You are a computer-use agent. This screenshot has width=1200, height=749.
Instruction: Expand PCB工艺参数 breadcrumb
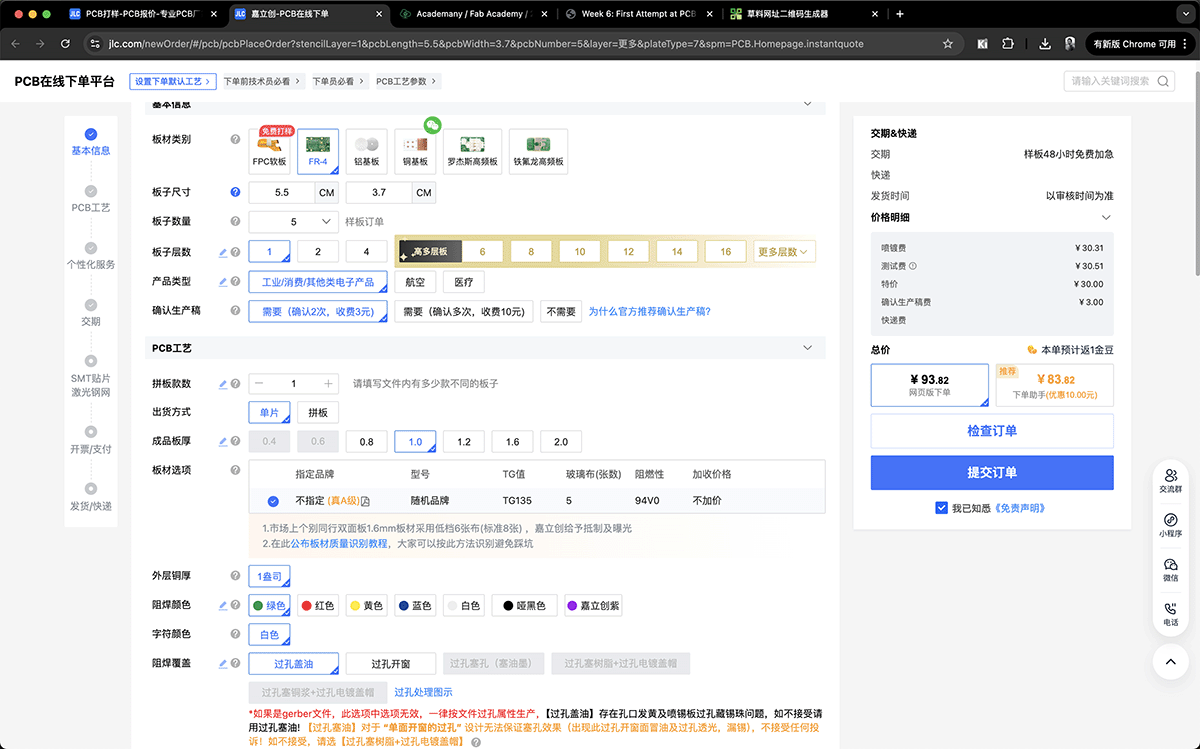[406, 81]
